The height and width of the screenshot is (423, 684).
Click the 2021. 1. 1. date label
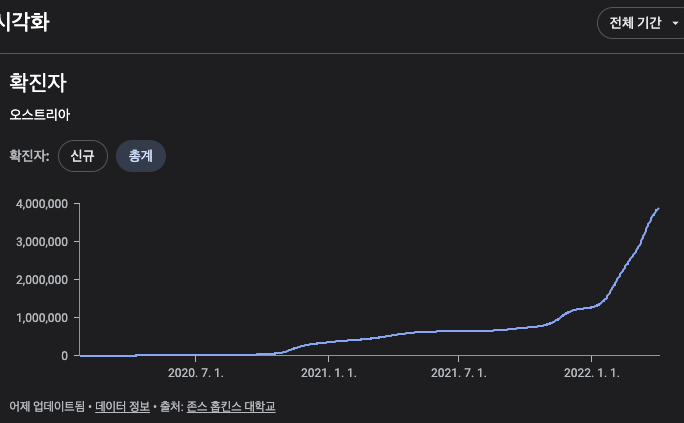click(x=328, y=373)
